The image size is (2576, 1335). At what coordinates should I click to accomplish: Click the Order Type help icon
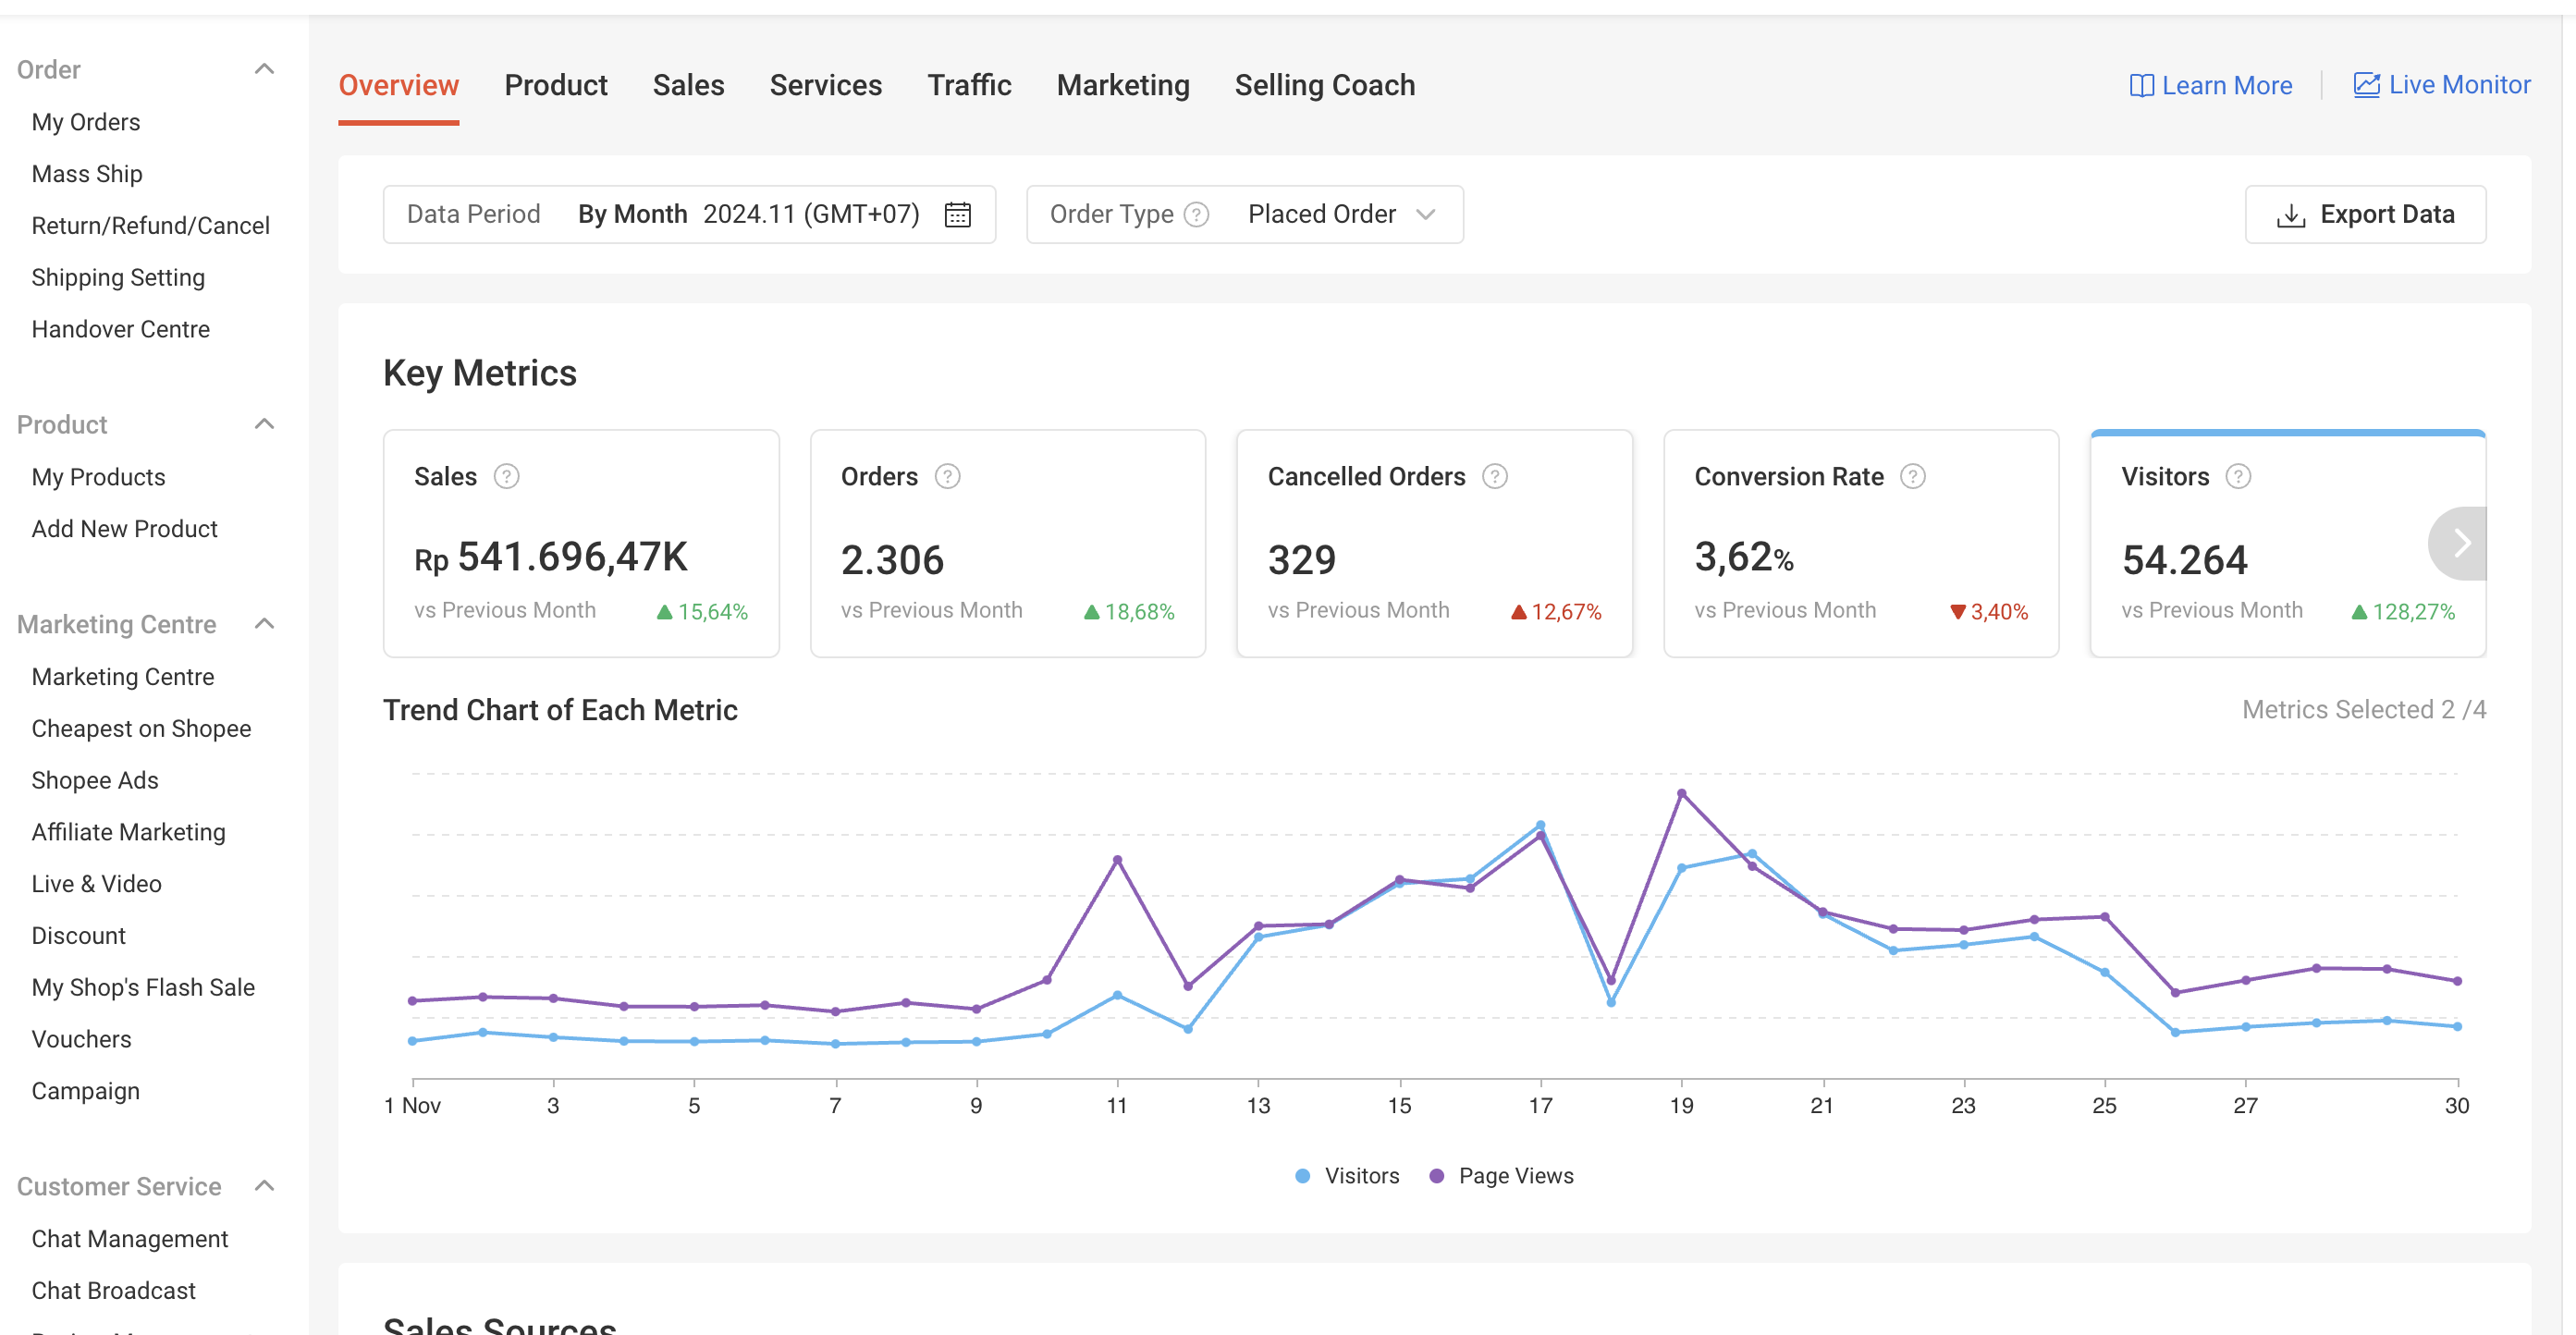[x=1196, y=215]
